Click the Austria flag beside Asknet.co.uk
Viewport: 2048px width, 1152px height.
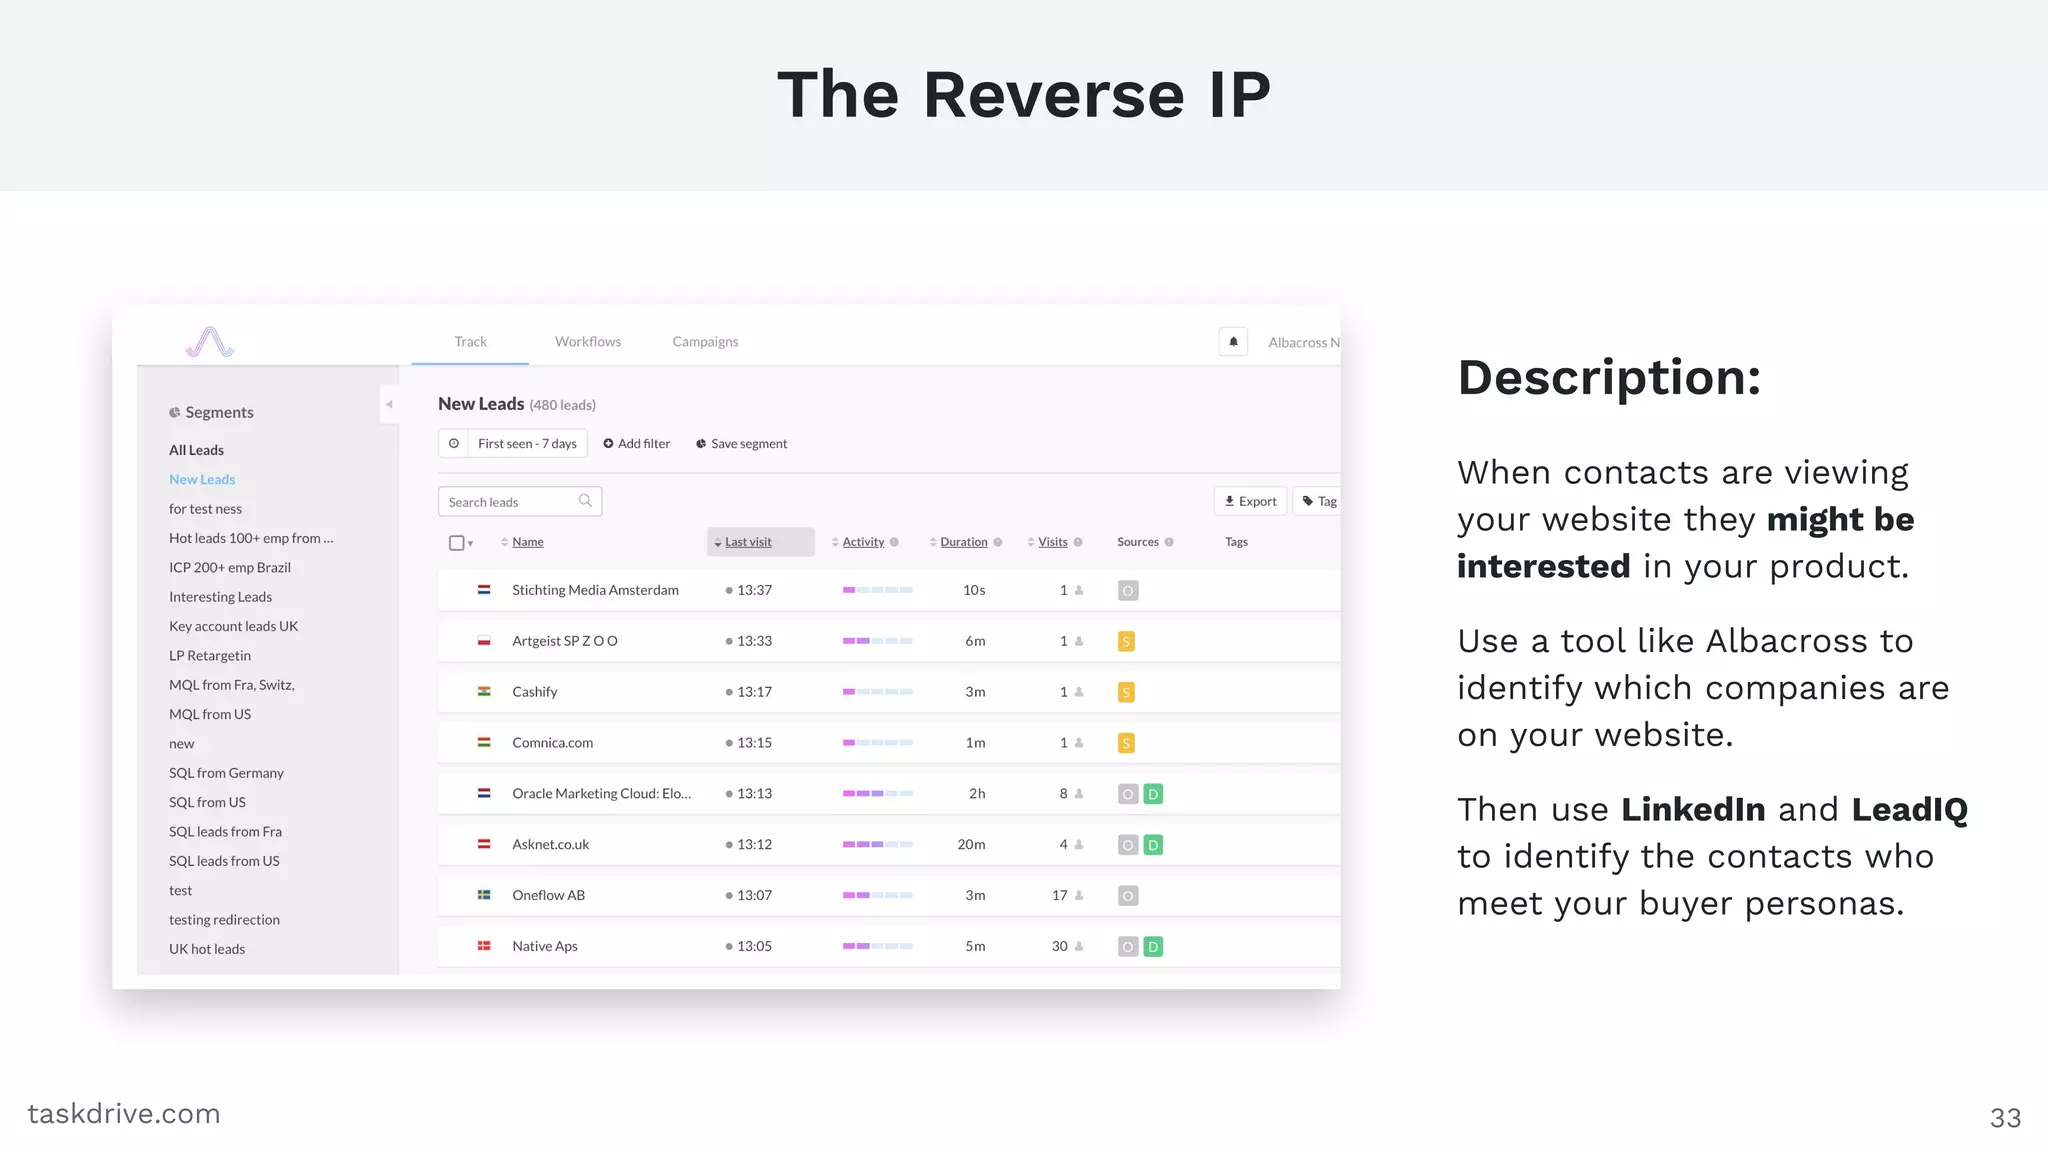click(x=484, y=844)
